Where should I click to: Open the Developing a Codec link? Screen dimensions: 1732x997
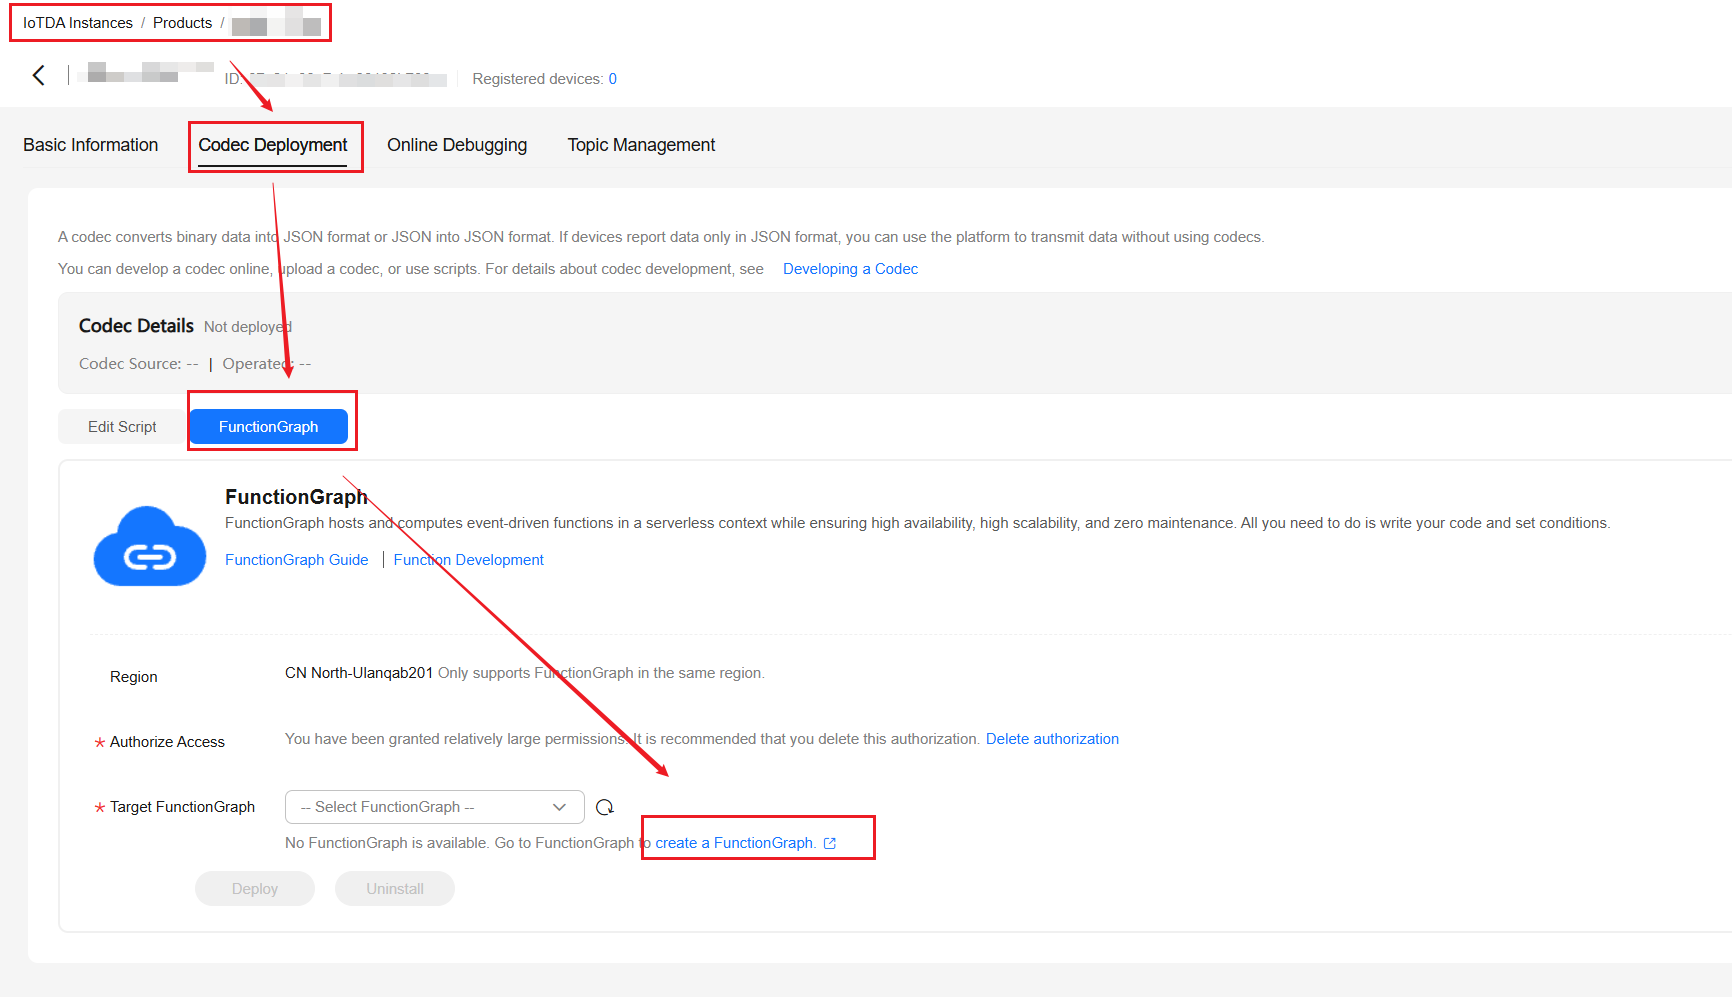(850, 269)
